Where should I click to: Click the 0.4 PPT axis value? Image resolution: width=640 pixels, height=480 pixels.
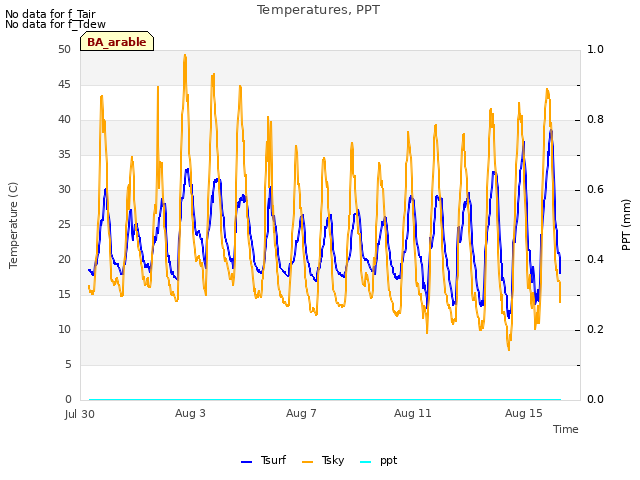[595, 260]
